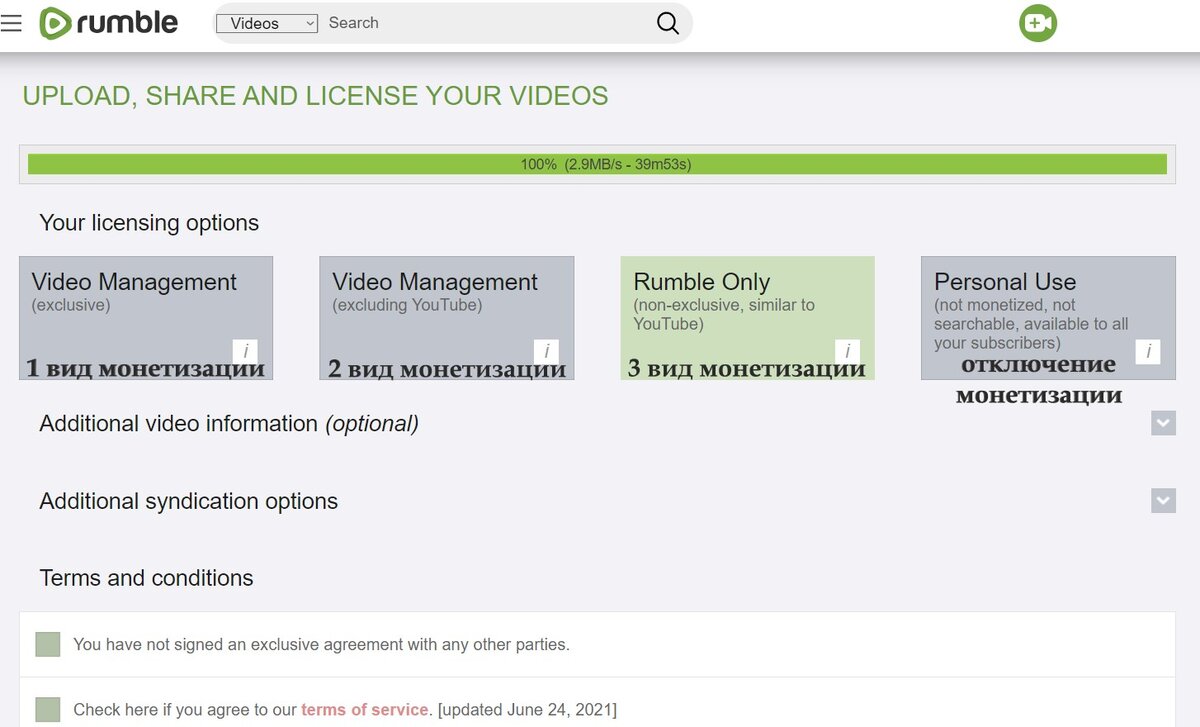The height and width of the screenshot is (727, 1200).
Task: Click the Upload, Share and License heading
Action: click(x=315, y=96)
